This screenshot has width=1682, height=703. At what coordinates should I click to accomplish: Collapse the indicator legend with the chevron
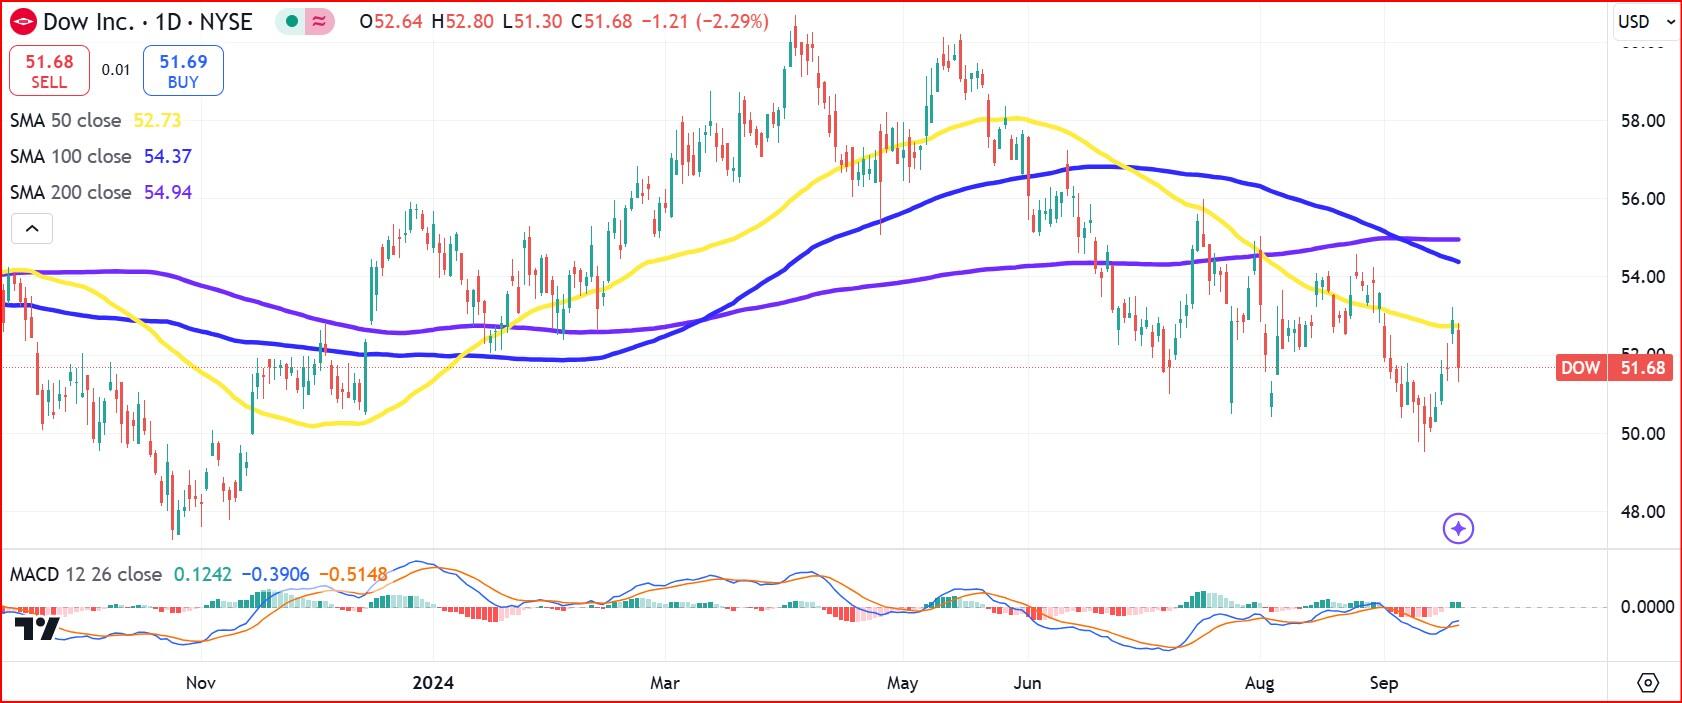[32, 229]
